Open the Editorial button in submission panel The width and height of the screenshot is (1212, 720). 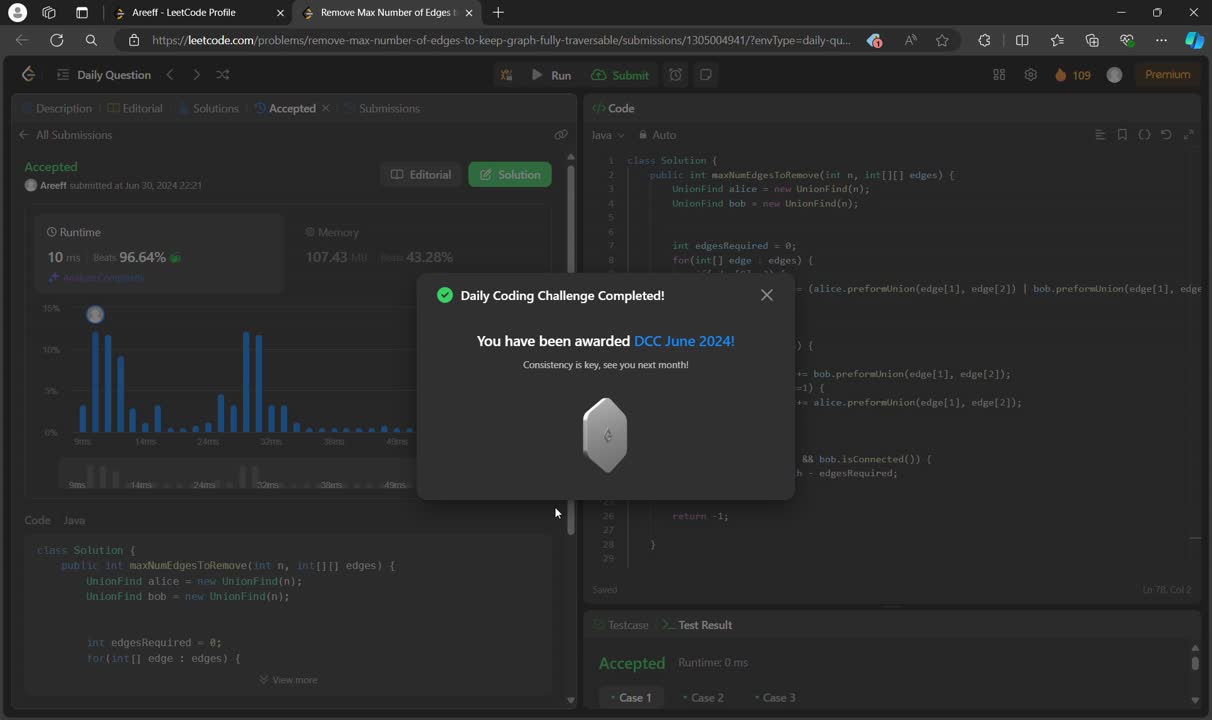point(421,174)
